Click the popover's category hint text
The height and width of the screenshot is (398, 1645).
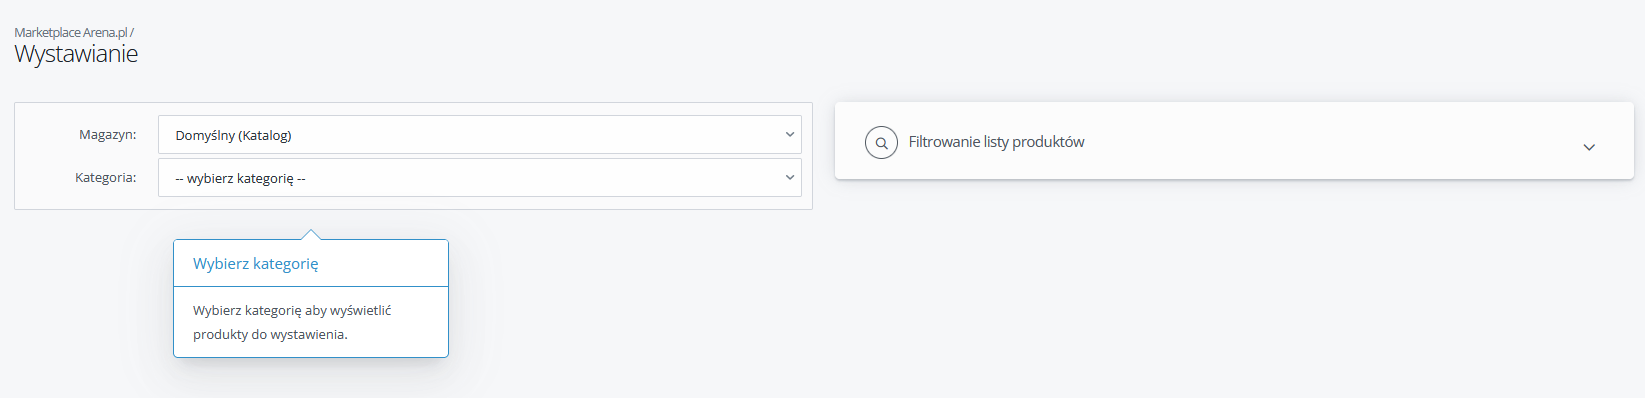click(x=292, y=322)
